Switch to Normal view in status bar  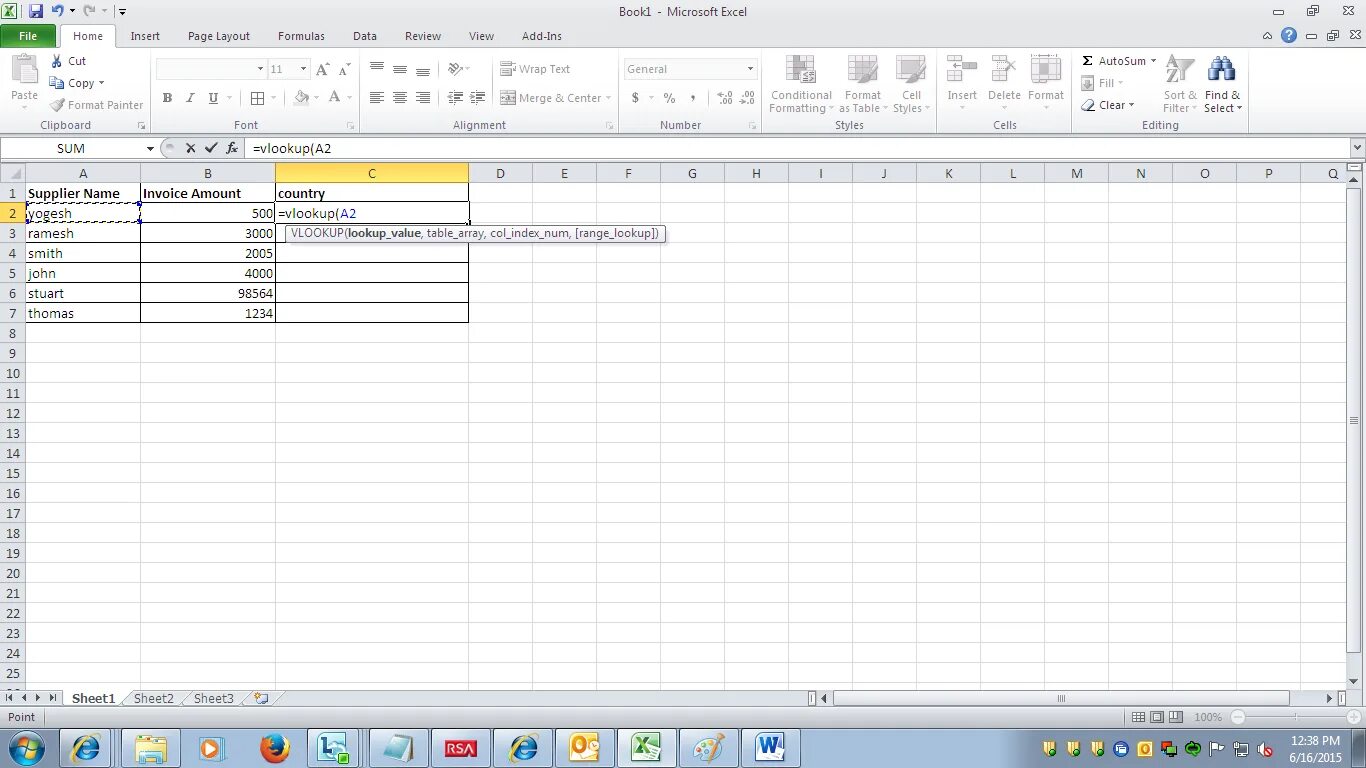(x=1138, y=717)
